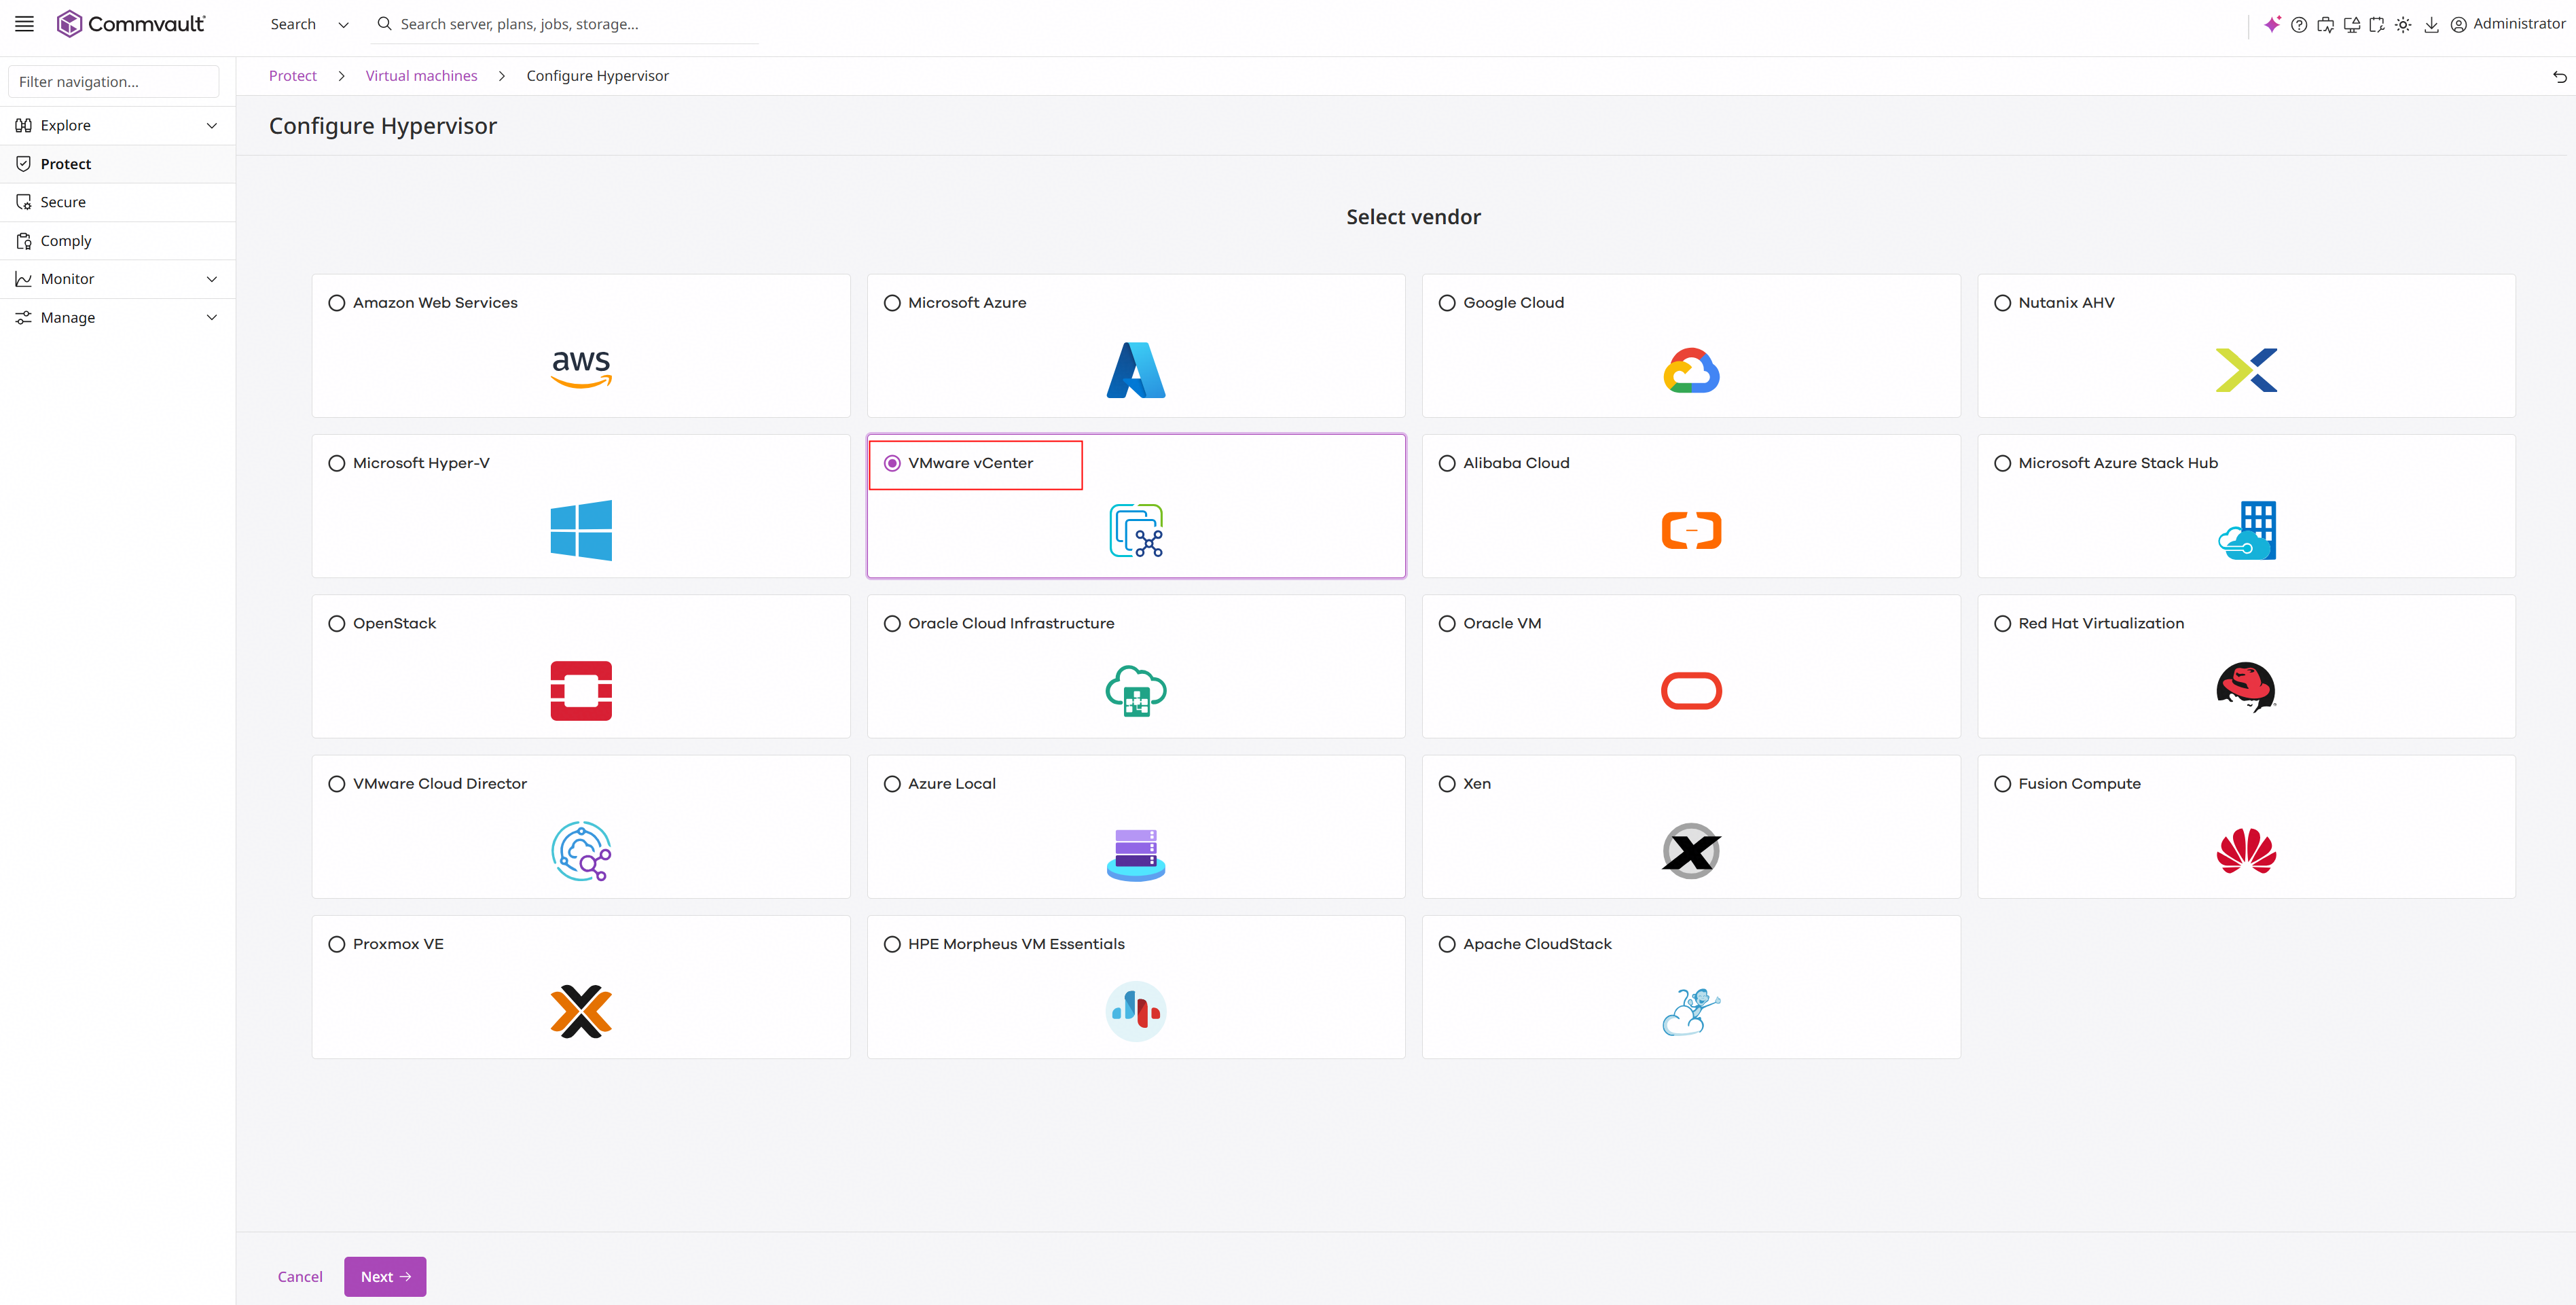Open the AI assistant sparkle icon
This screenshot has width=2576, height=1305.
click(x=2272, y=24)
